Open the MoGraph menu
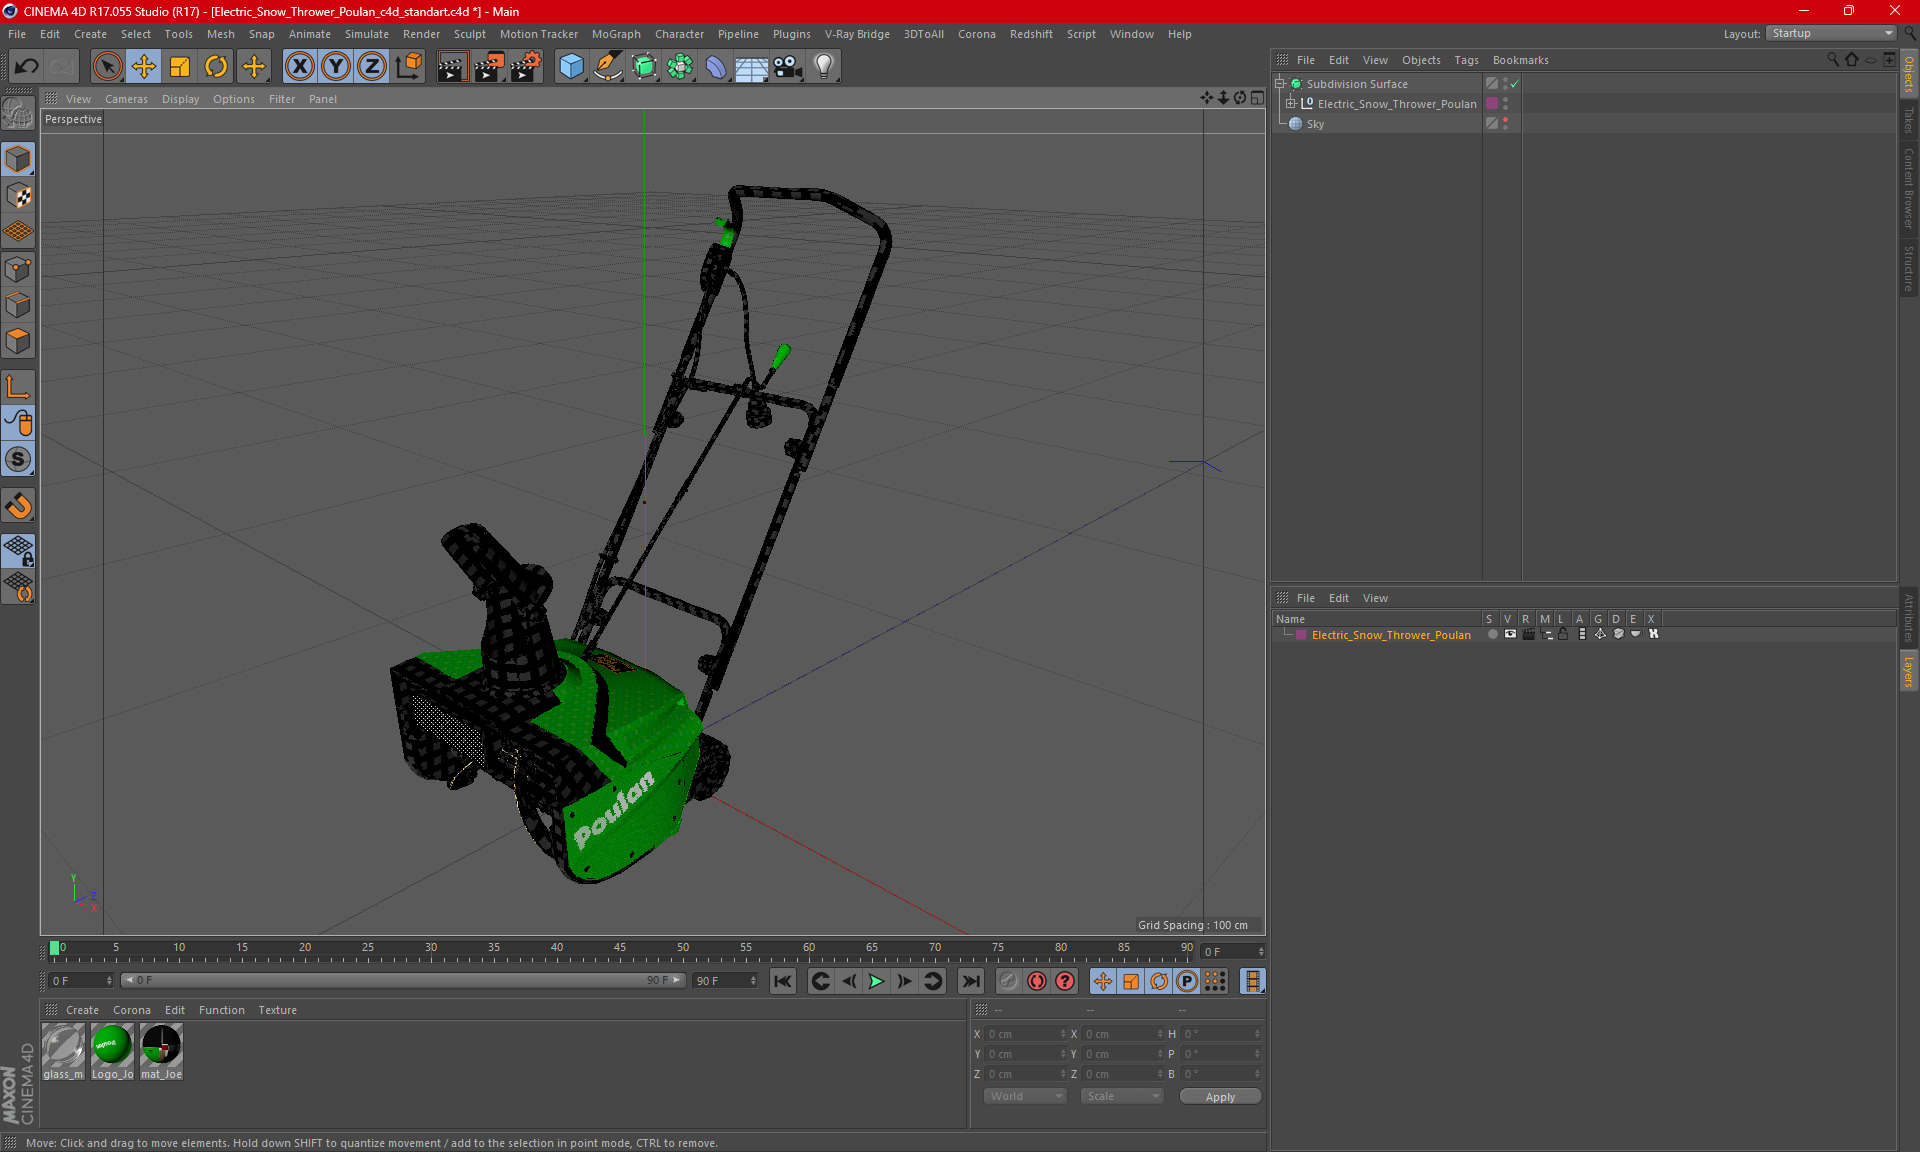1920x1152 pixels. click(x=615, y=34)
